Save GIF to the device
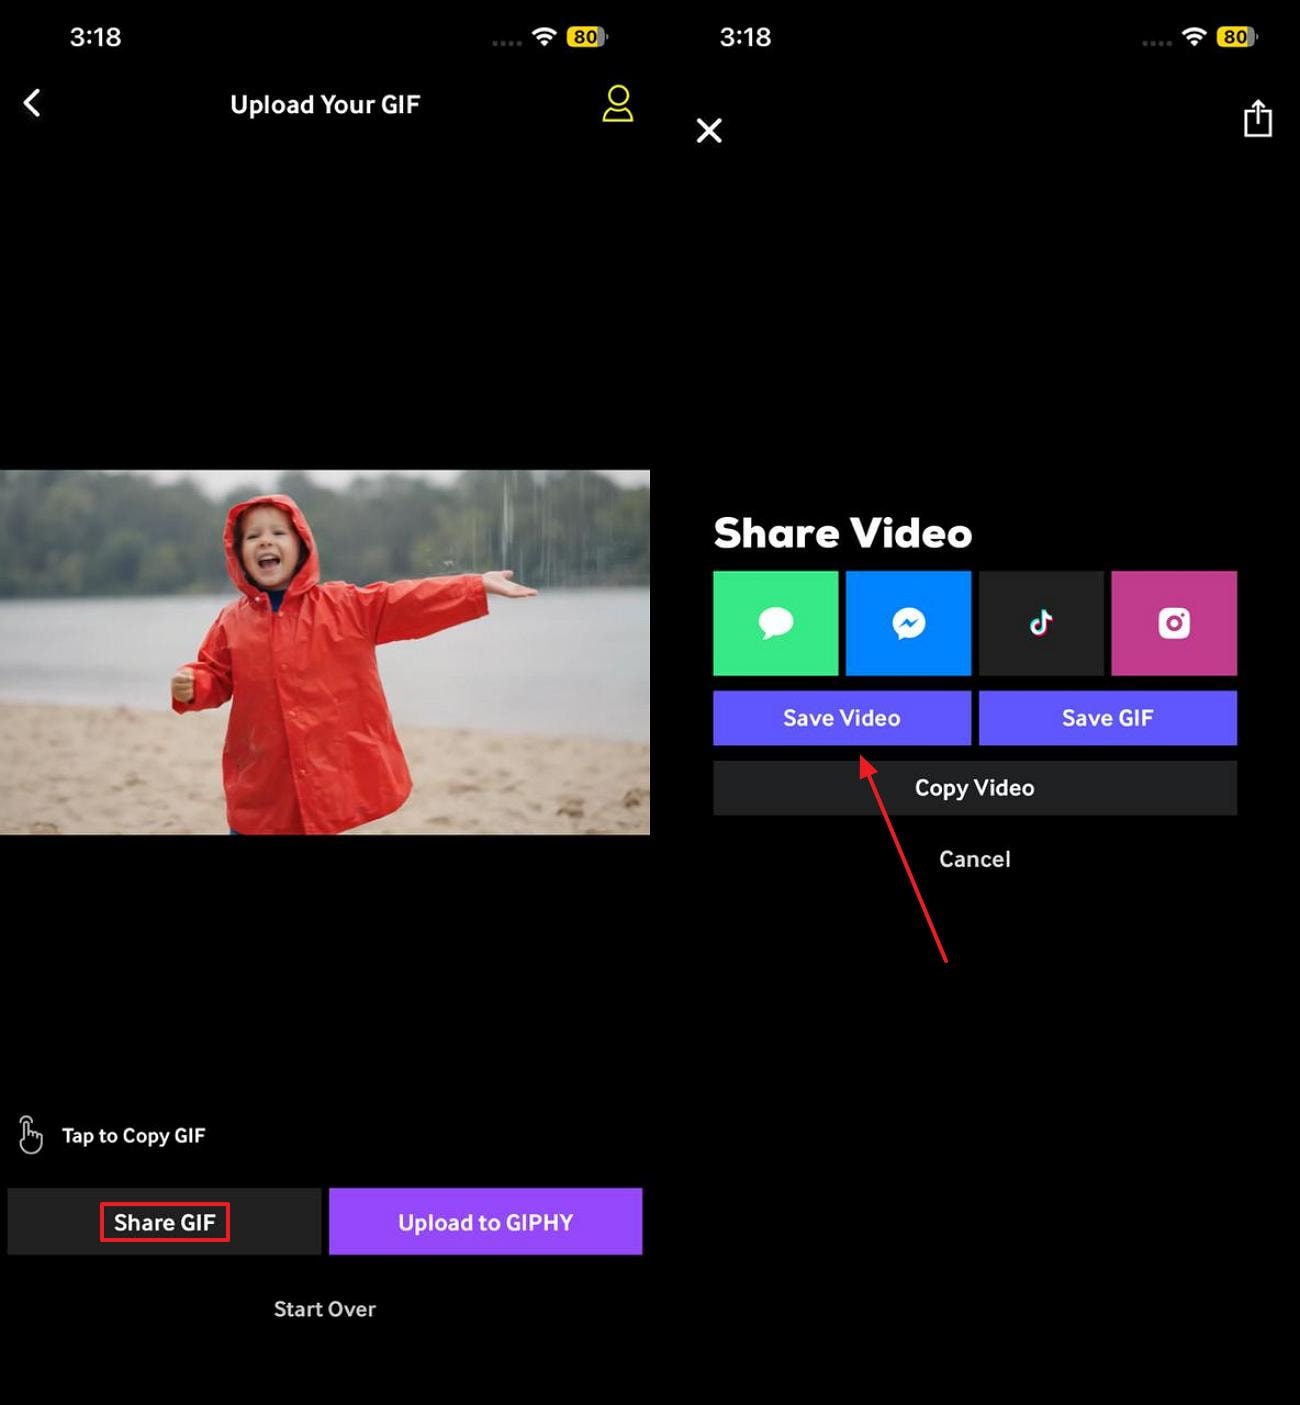Image resolution: width=1300 pixels, height=1405 pixels. (1107, 717)
